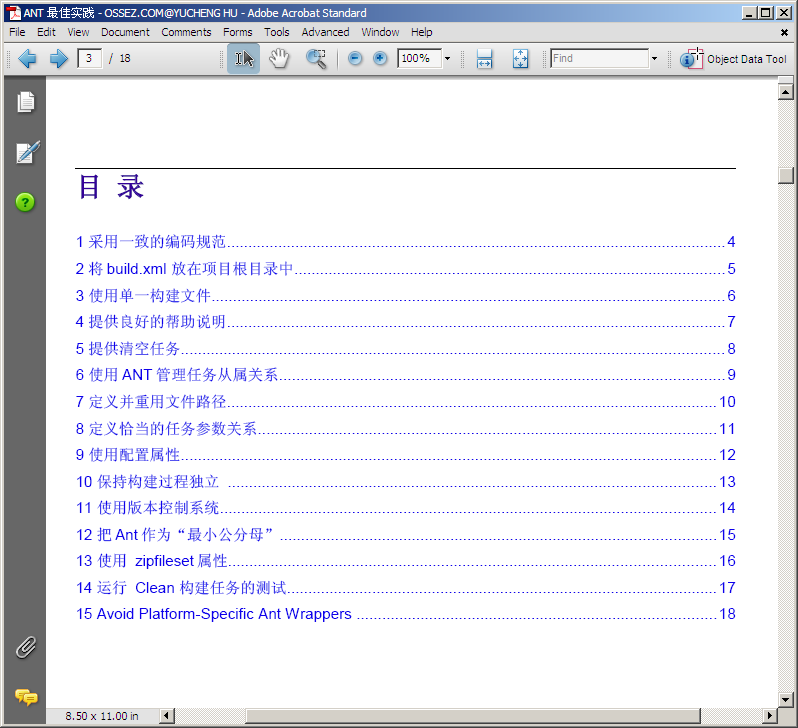Open the Document menu
Screen dimensions: 798x728
pyautogui.click(x=125, y=32)
